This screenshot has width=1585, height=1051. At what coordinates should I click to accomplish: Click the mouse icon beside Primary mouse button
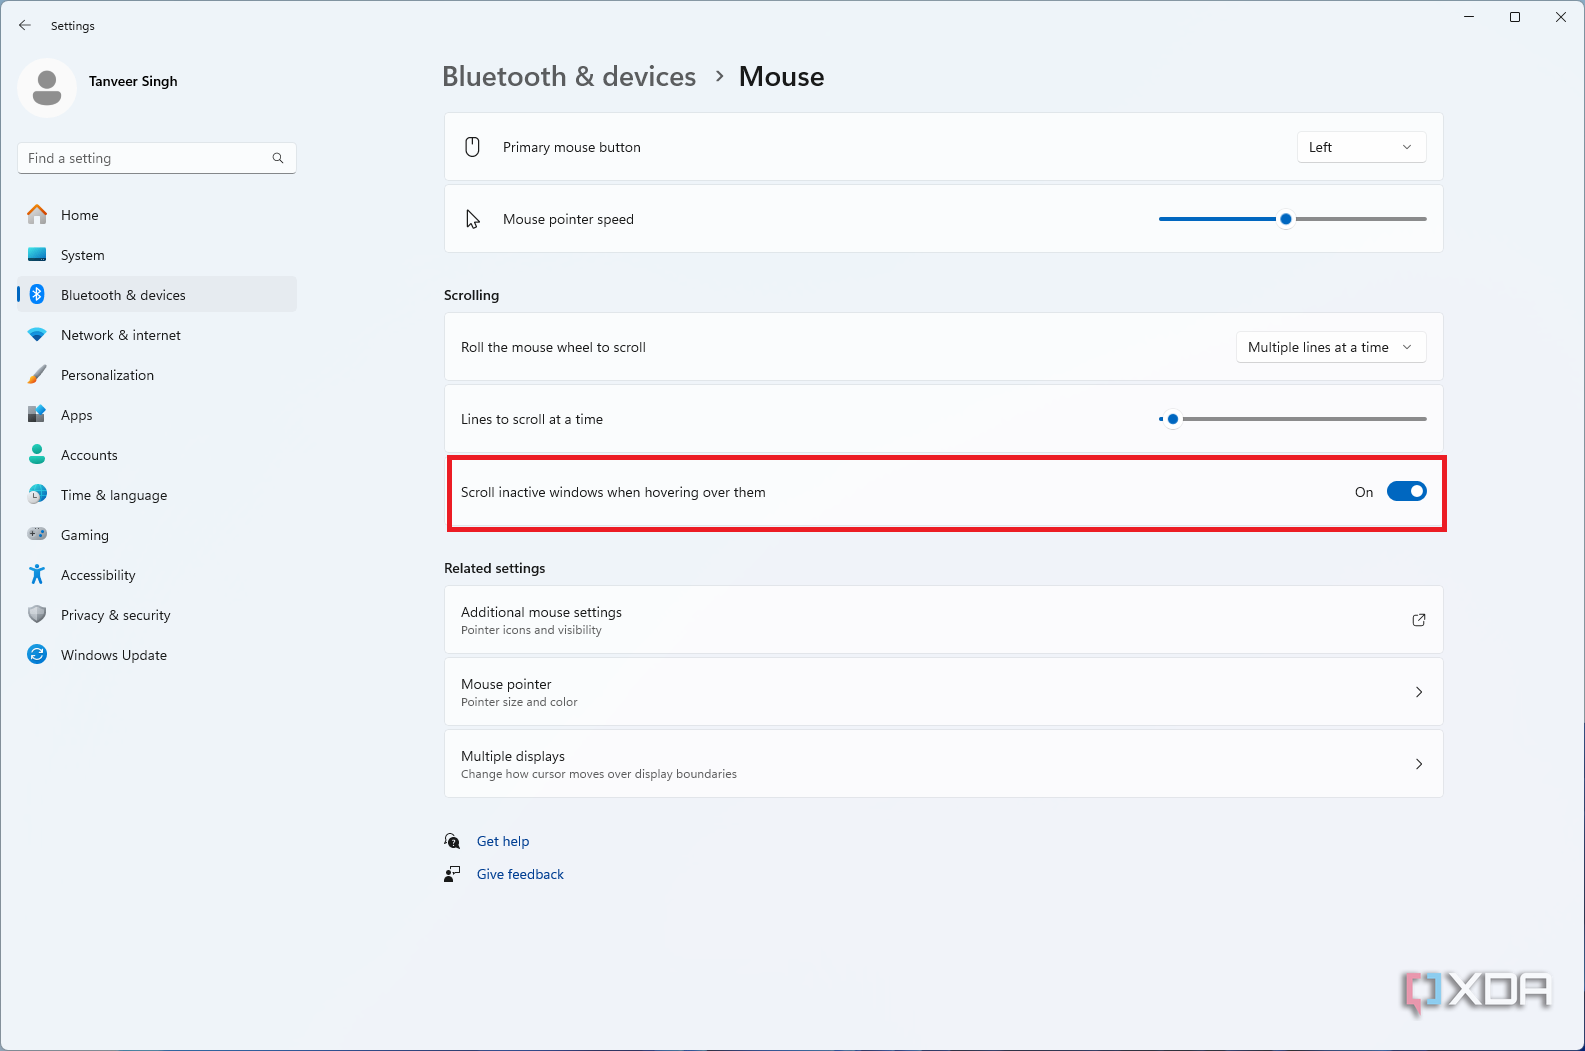(x=473, y=147)
